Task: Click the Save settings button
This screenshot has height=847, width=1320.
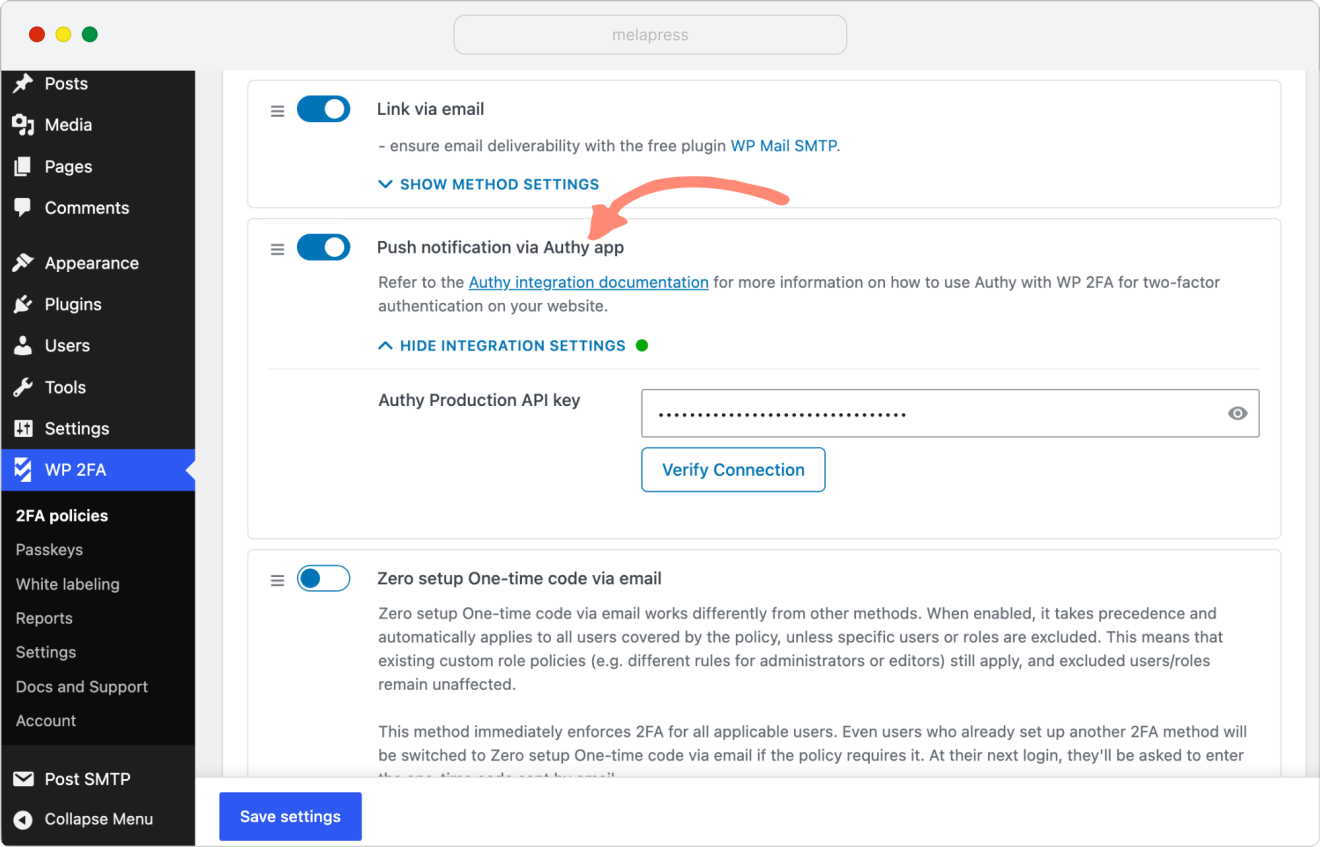Action: click(290, 817)
